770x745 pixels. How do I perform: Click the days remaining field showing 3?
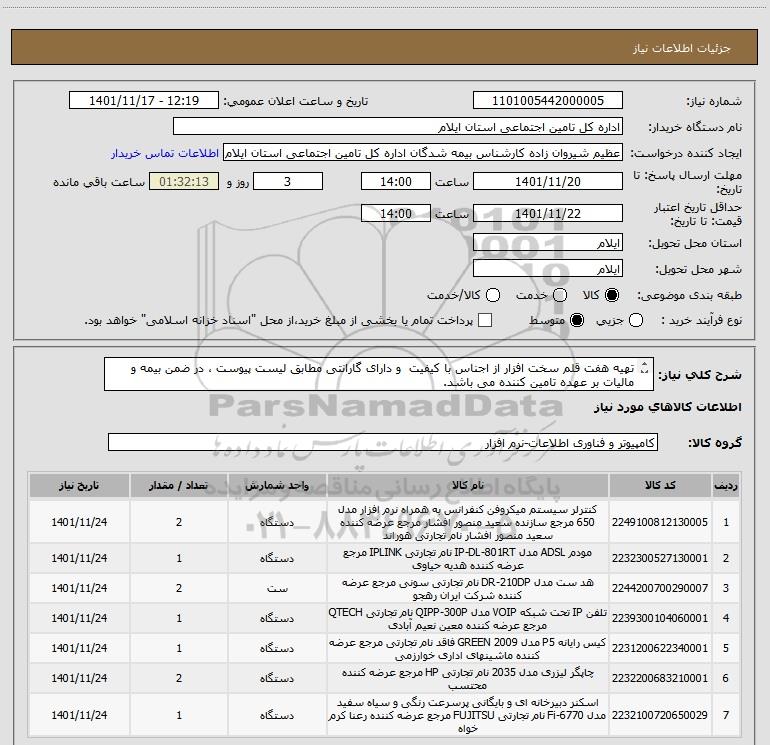(x=288, y=181)
